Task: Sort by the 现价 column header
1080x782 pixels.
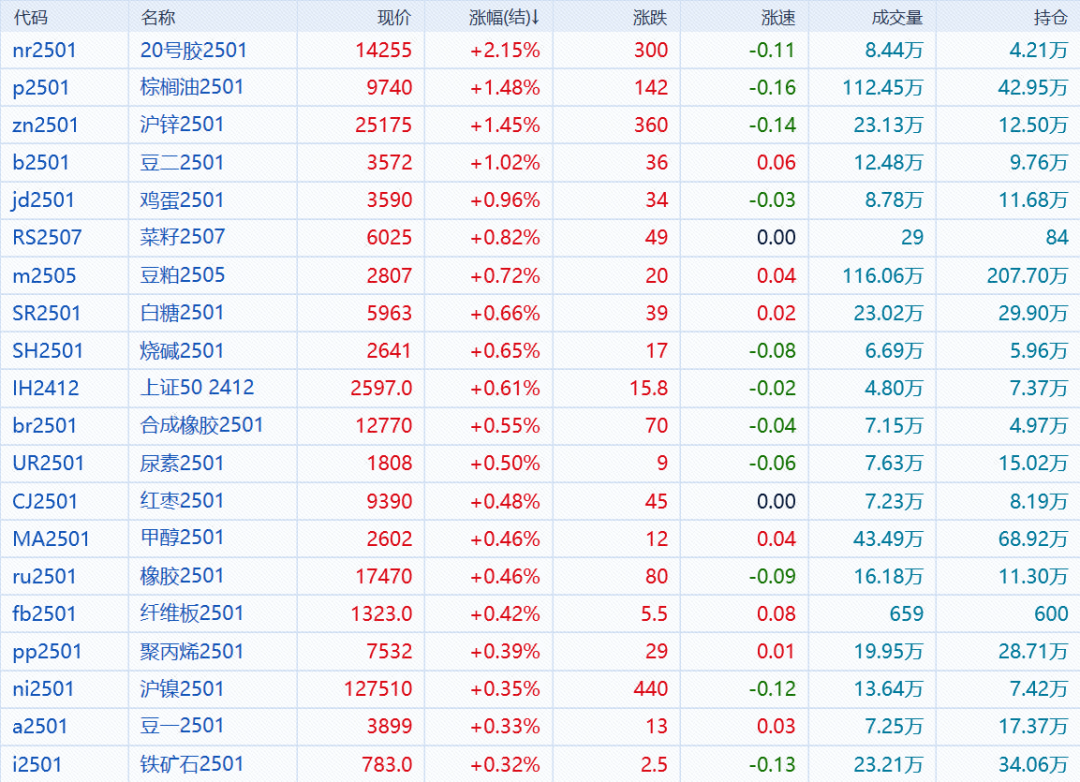Action: [395, 17]
